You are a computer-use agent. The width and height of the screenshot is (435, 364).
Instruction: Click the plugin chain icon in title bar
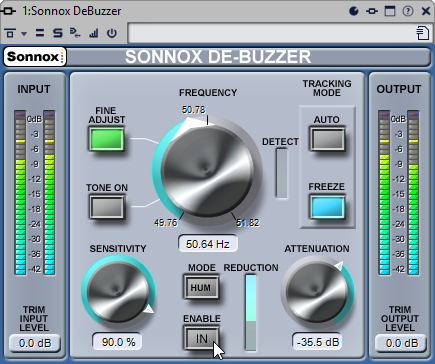[x=8, y=11]
